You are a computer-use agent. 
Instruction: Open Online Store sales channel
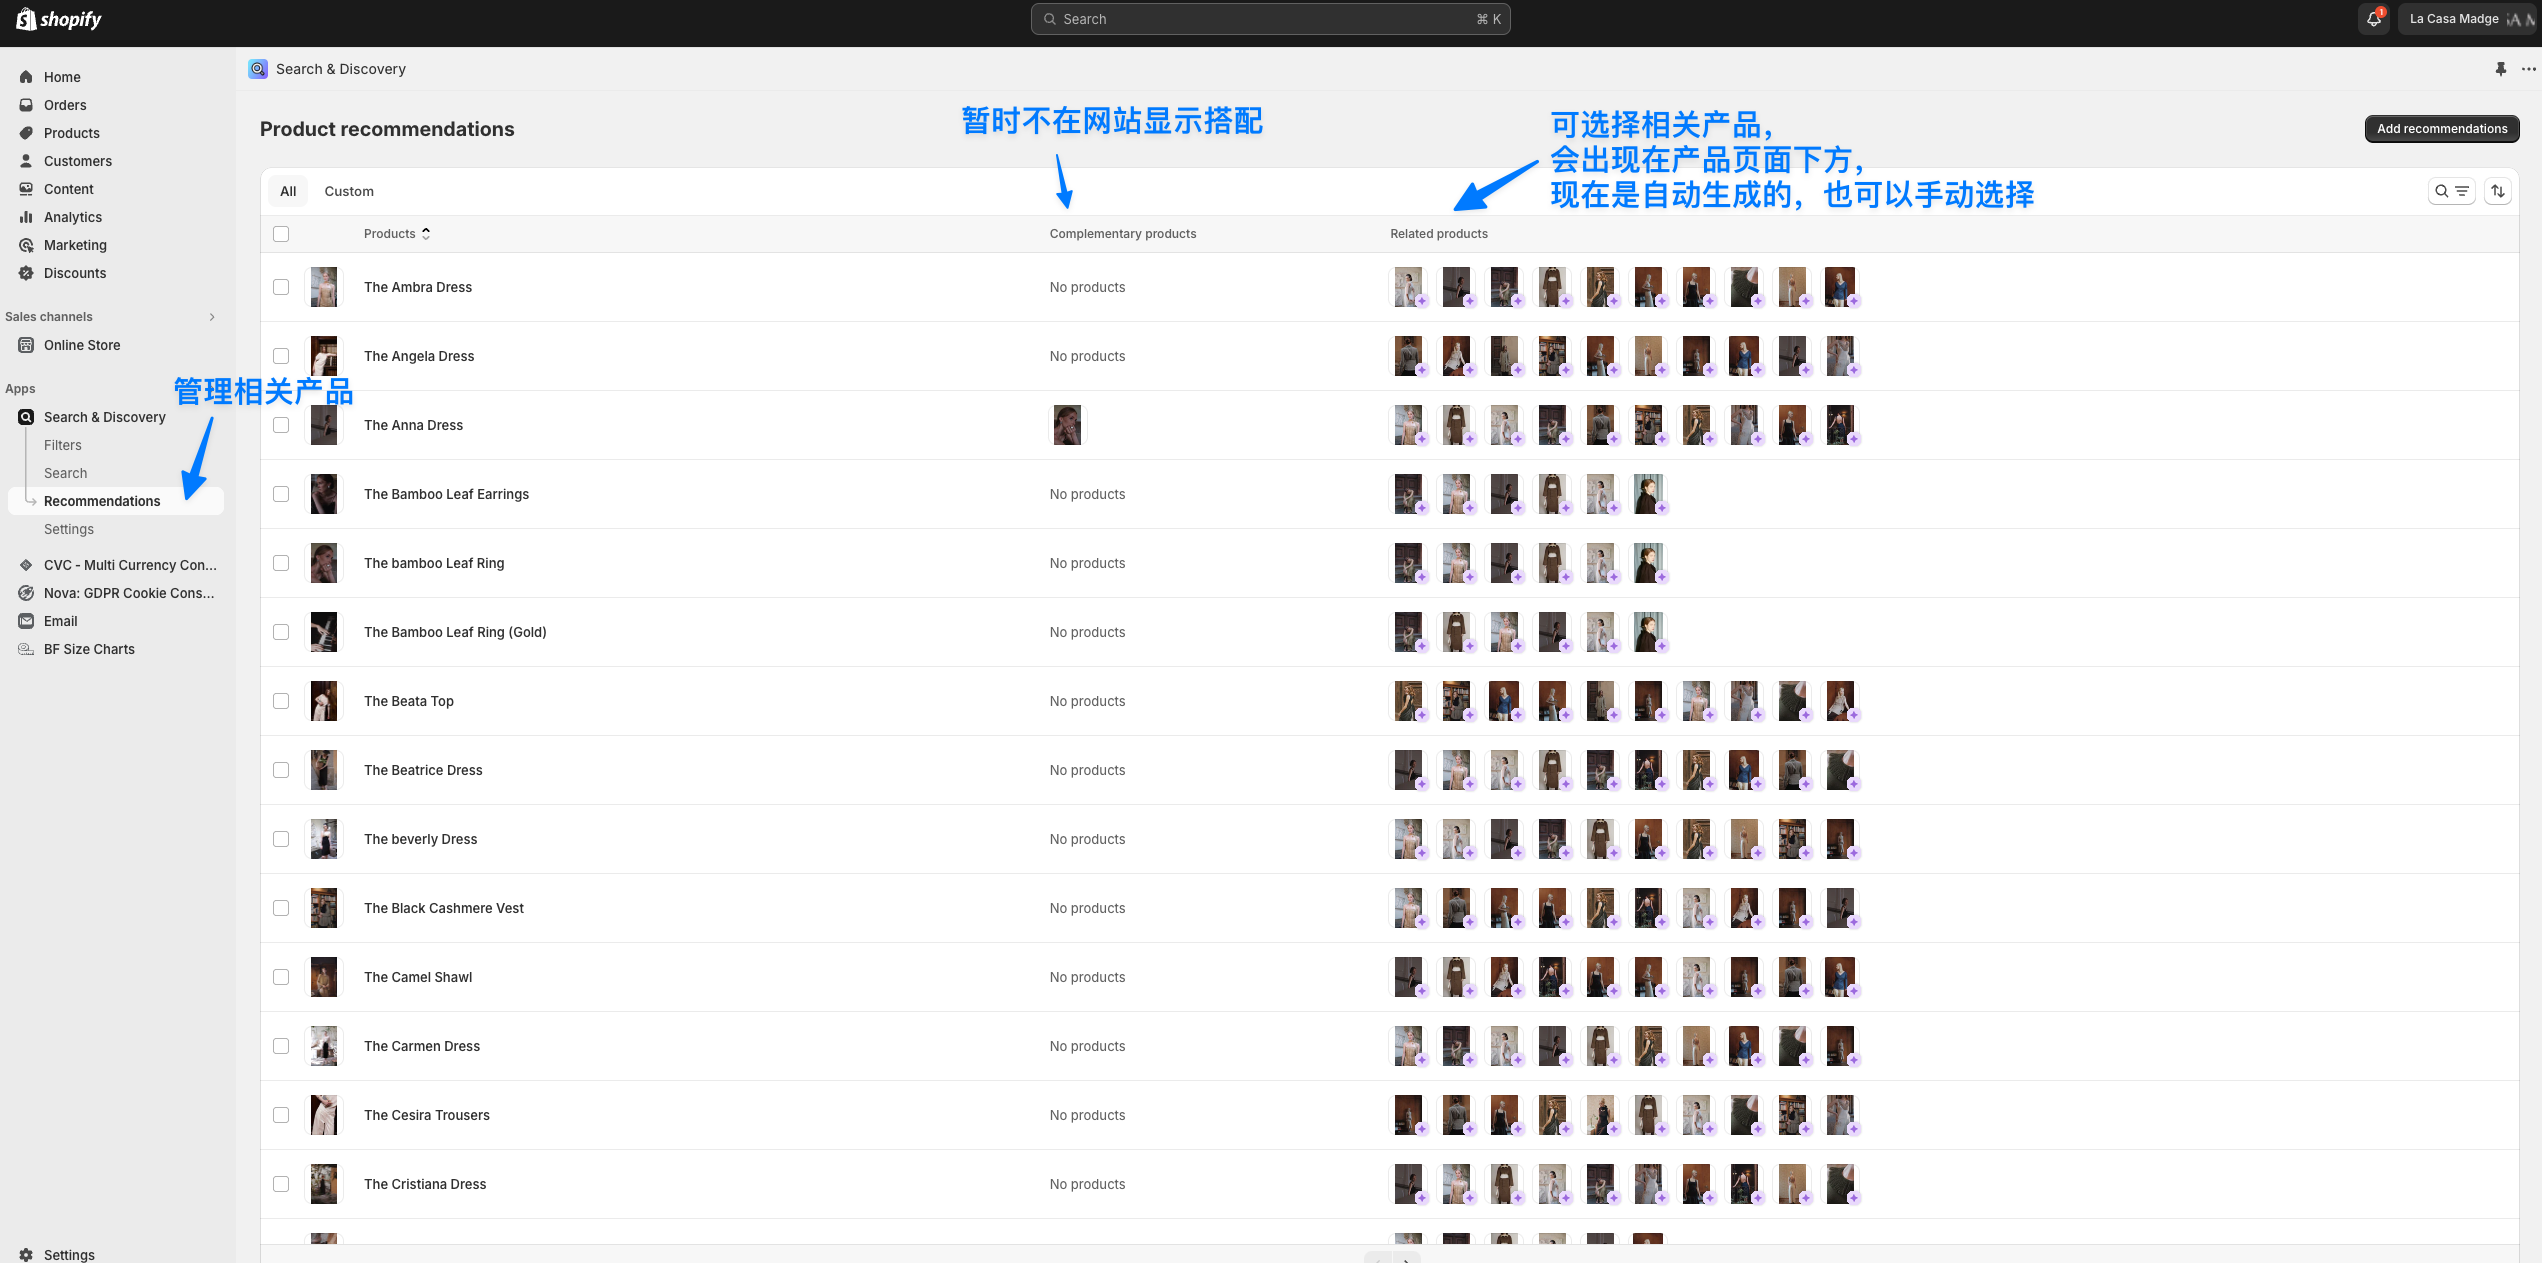pyautogui.click(x=81, y=345)
